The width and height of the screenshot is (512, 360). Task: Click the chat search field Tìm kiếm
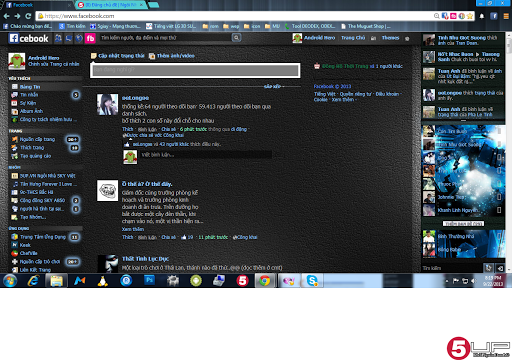click(x=453, y=268)
